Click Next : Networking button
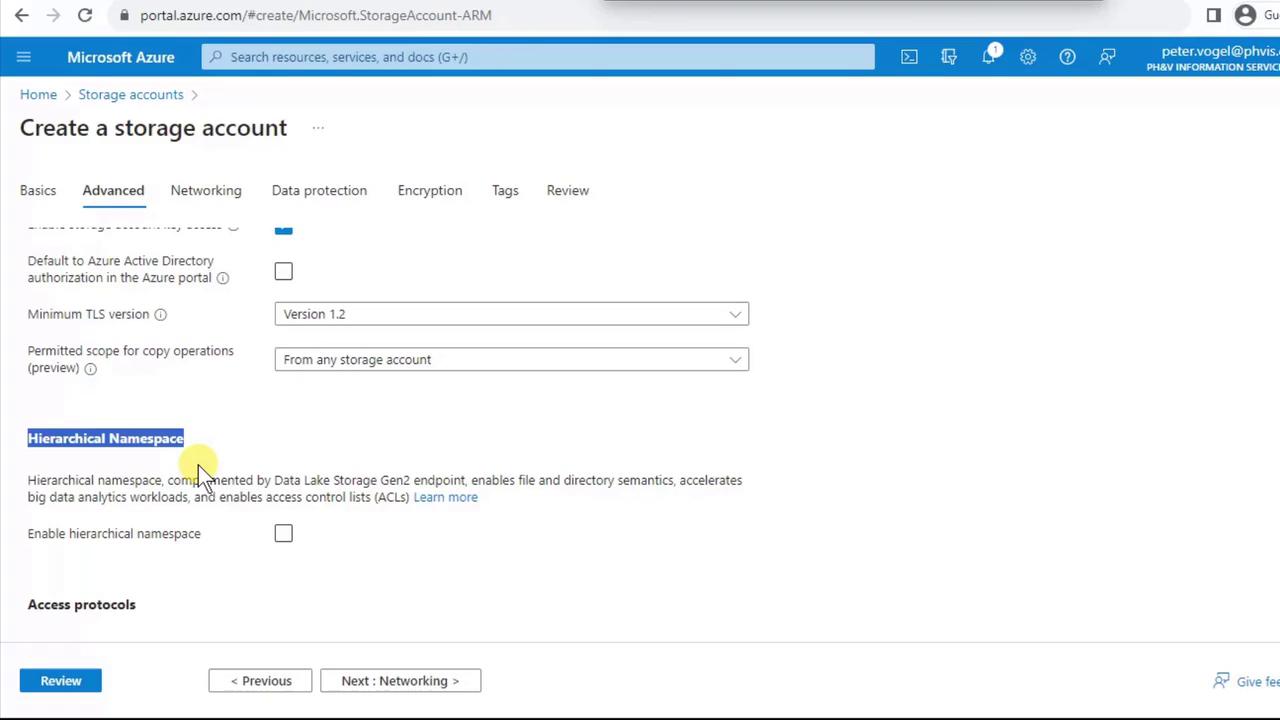The image size is (1280, 720). [x=400, y=681]
